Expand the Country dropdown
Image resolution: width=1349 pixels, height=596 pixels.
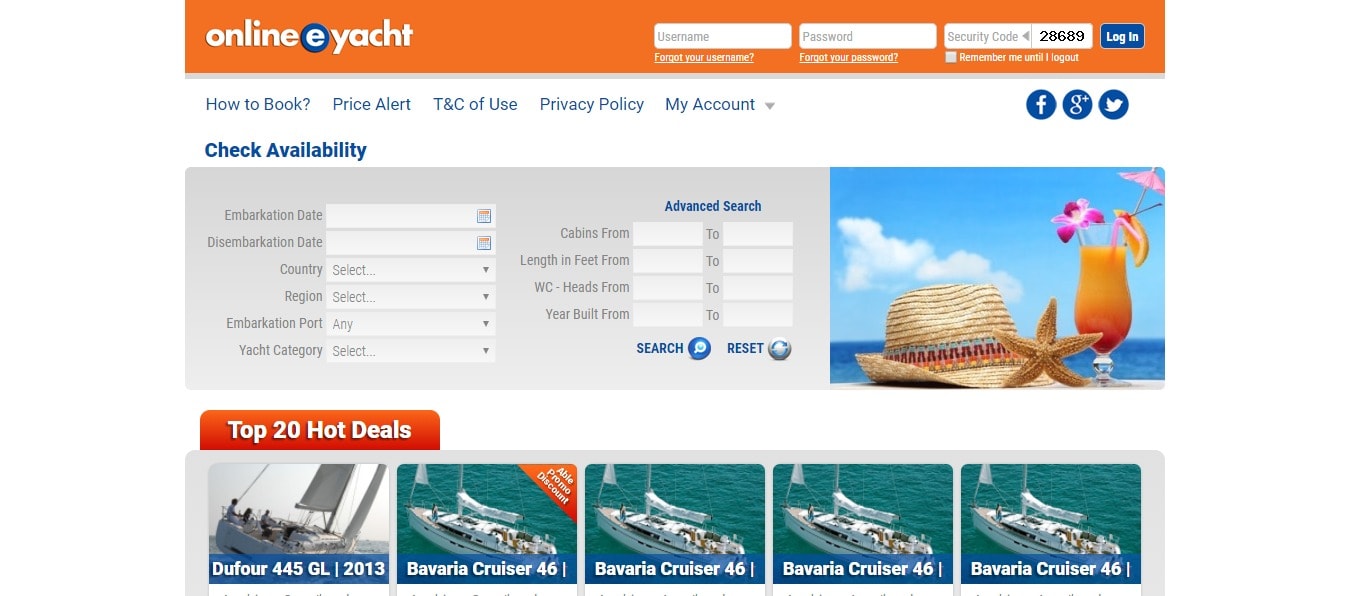[x=411, y=270]
